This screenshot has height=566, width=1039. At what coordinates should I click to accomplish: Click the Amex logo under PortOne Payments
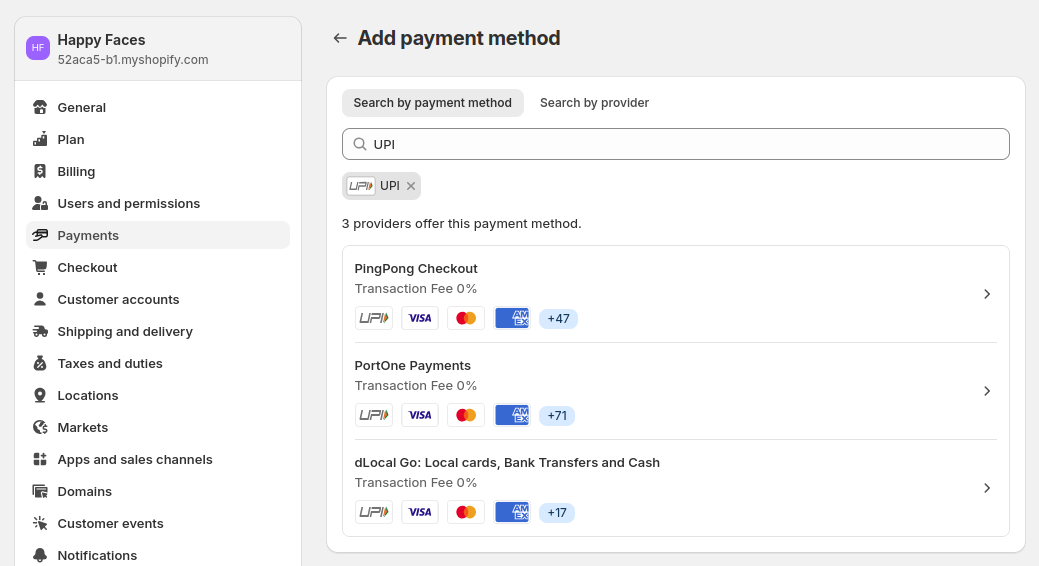[x=512, y=416]
